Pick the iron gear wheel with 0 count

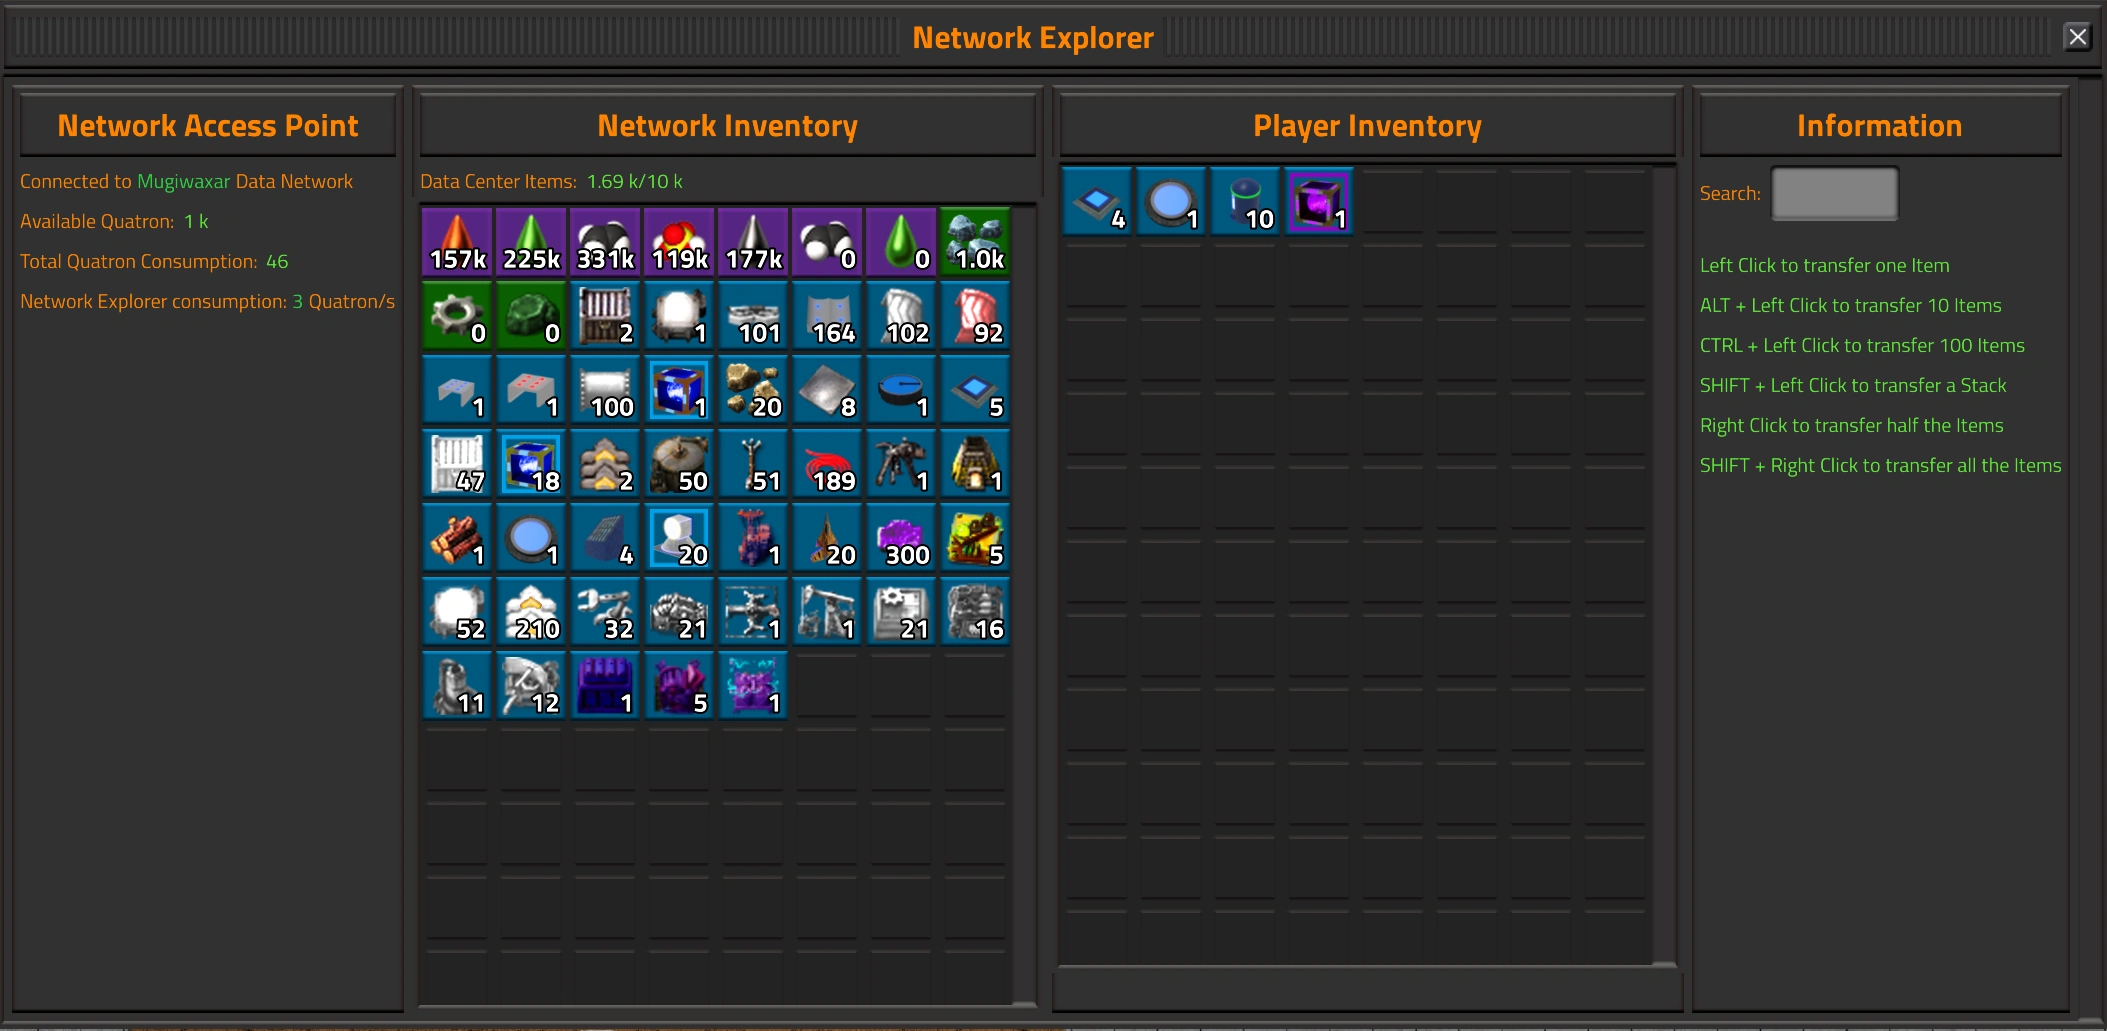457,316
